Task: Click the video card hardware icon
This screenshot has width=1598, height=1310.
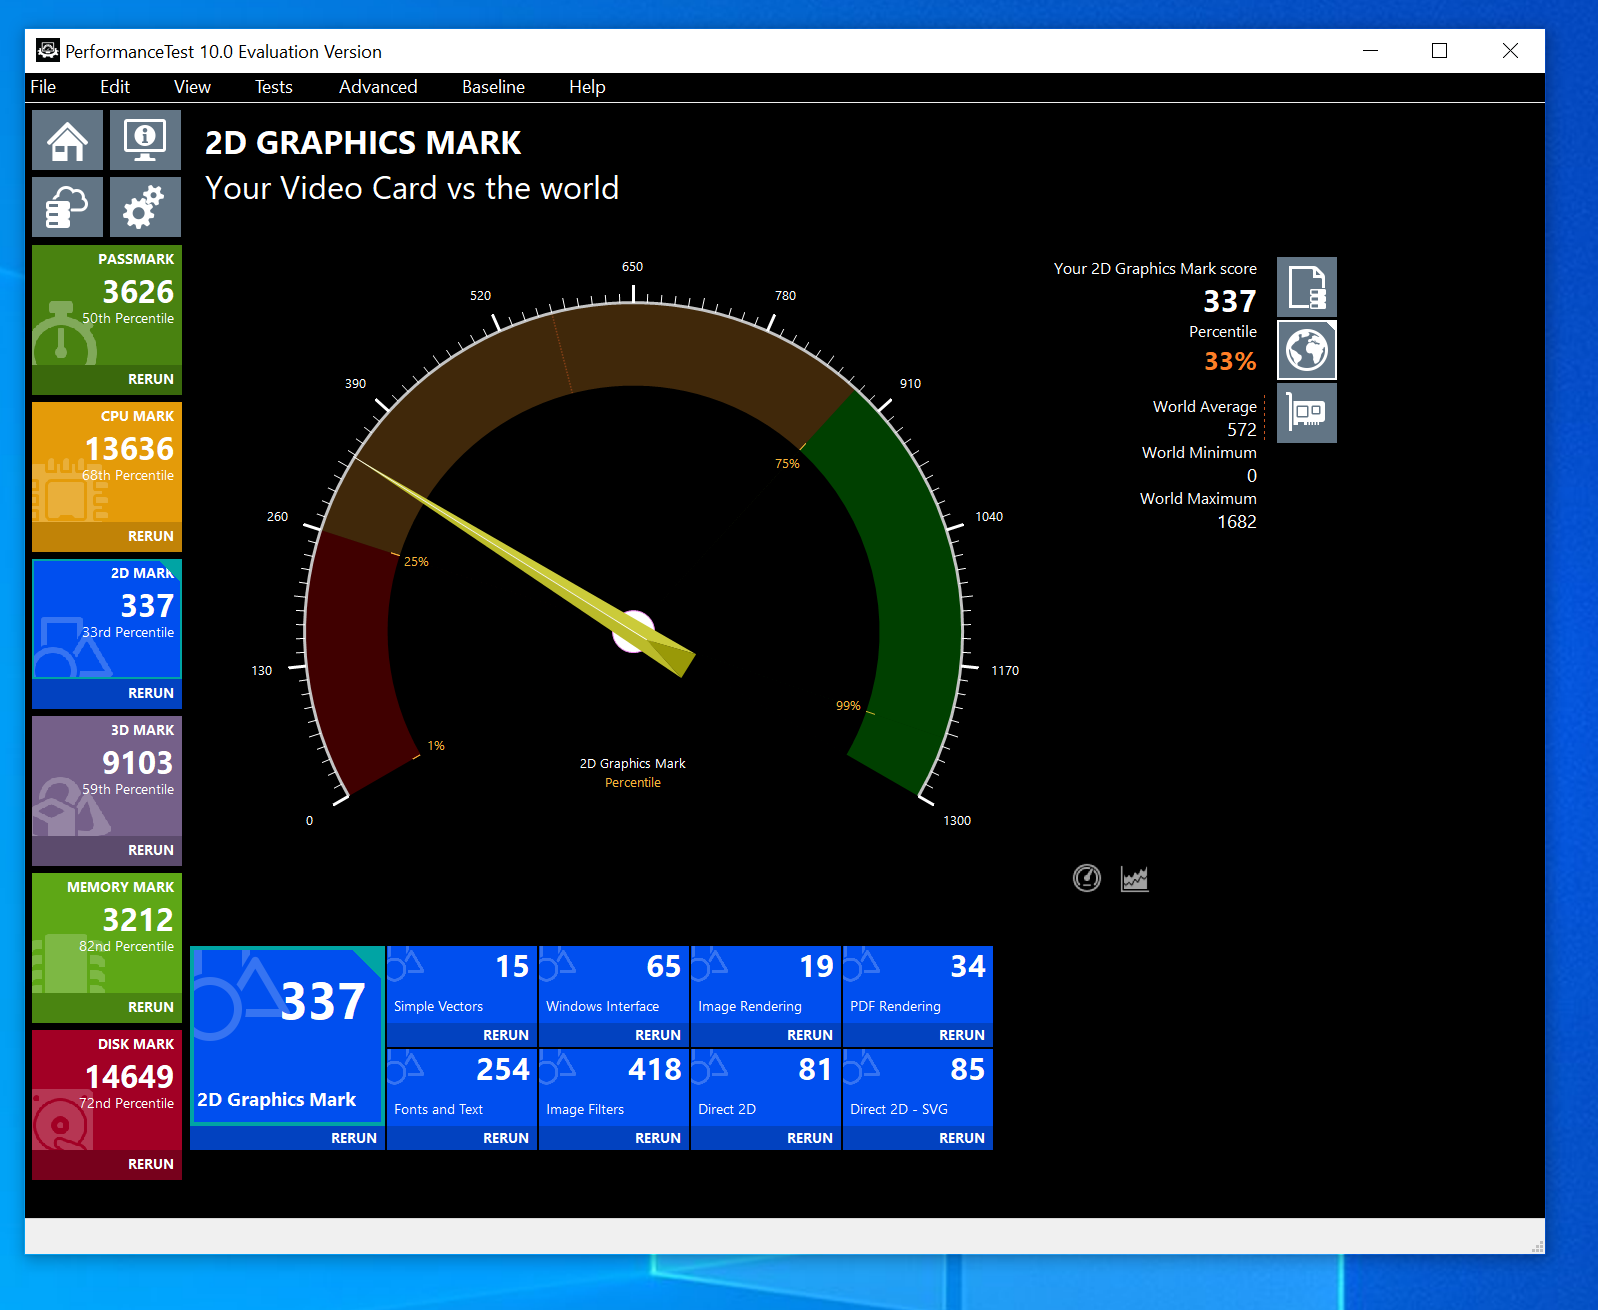Action: 1307,413
